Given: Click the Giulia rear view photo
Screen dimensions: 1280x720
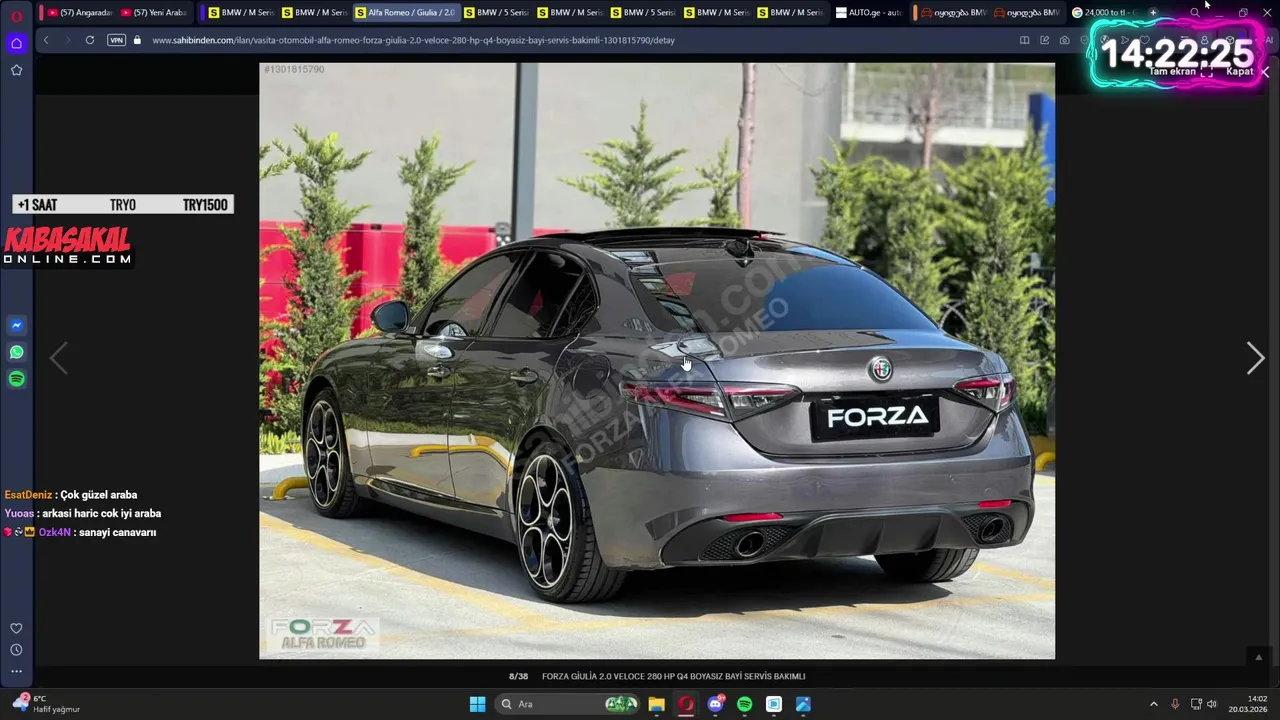Looking at the screenshot, I should tap(657, 361).
